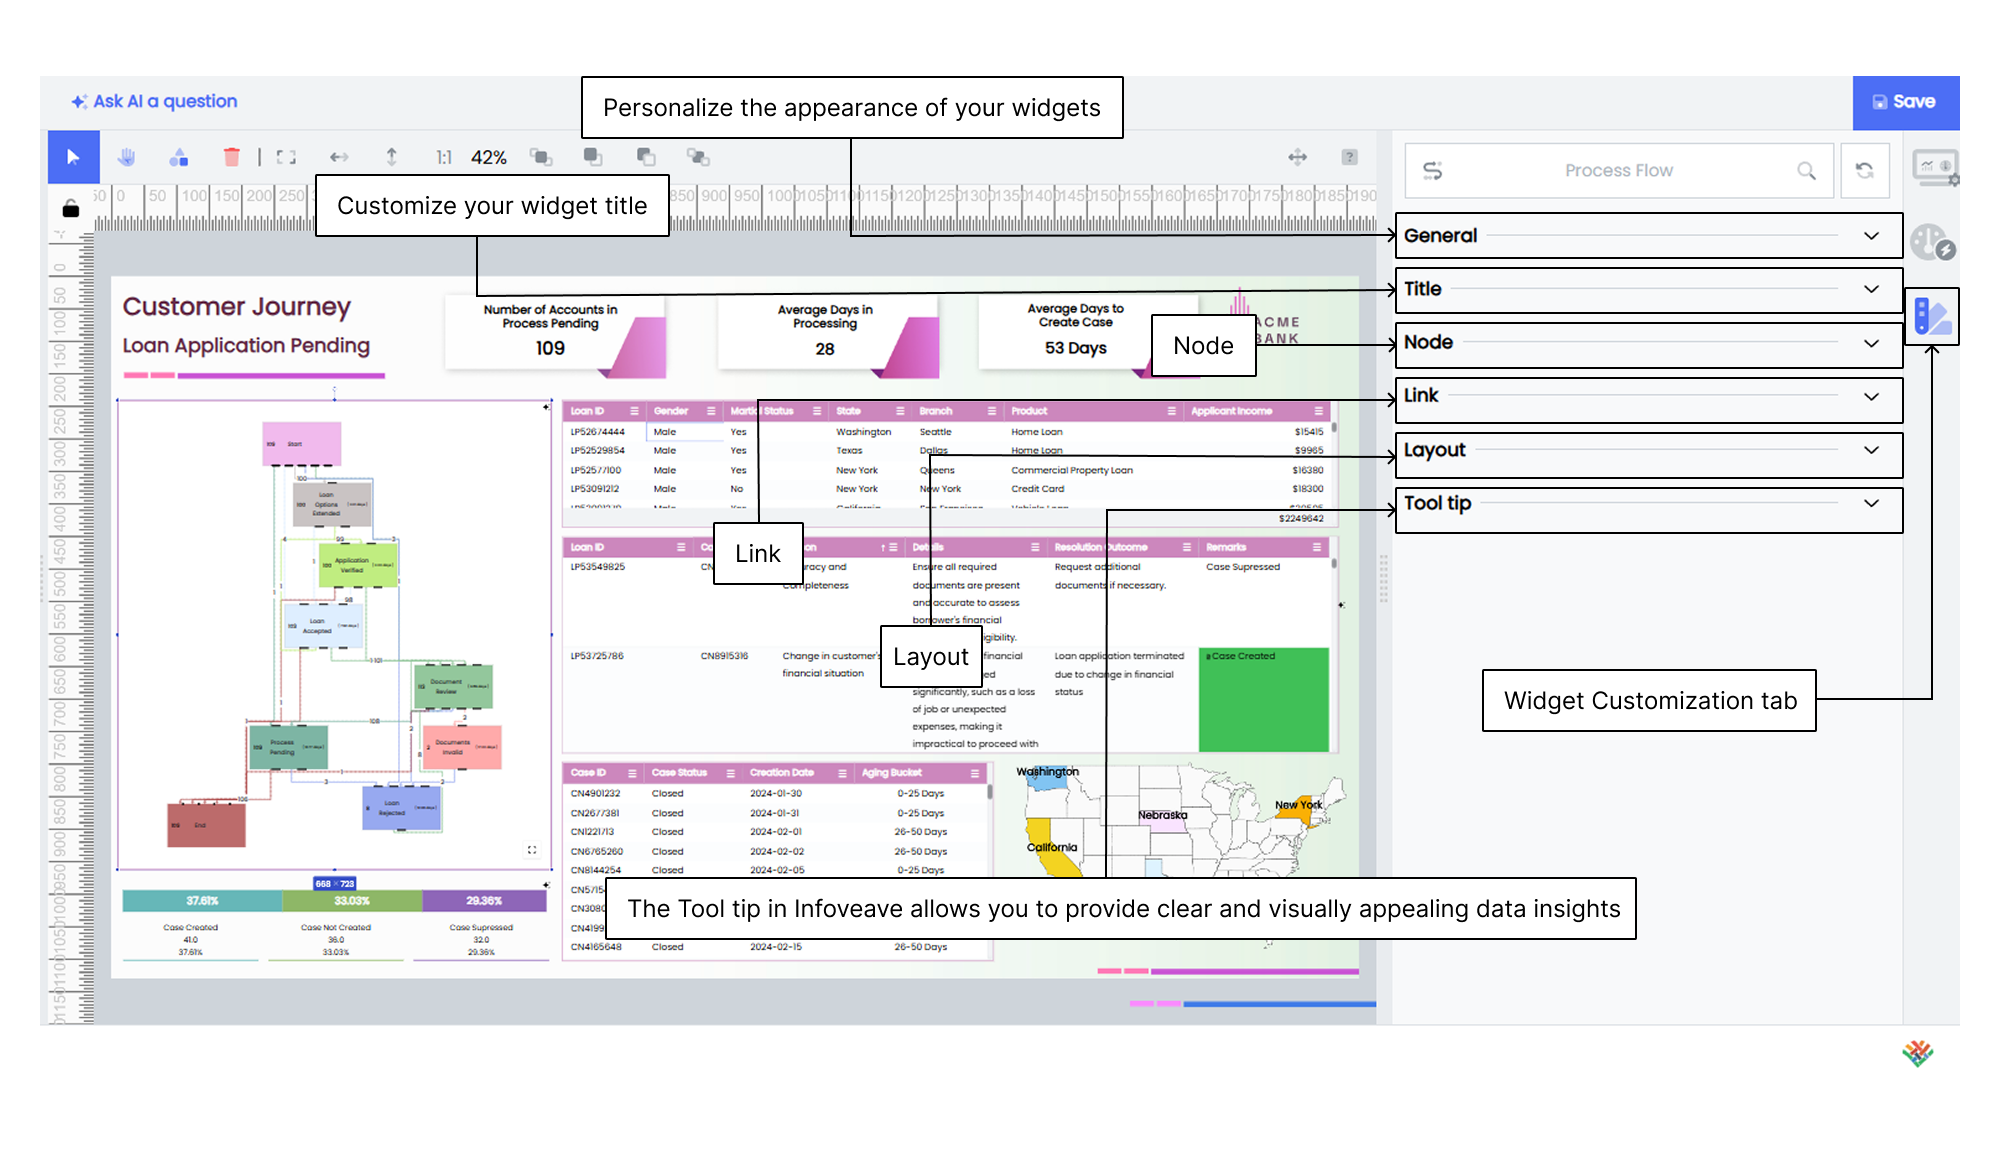Click the Infoveave logo at bottom right
The height and width of the screenshot is (1160, 2000).
[x=1917, y=1053]
